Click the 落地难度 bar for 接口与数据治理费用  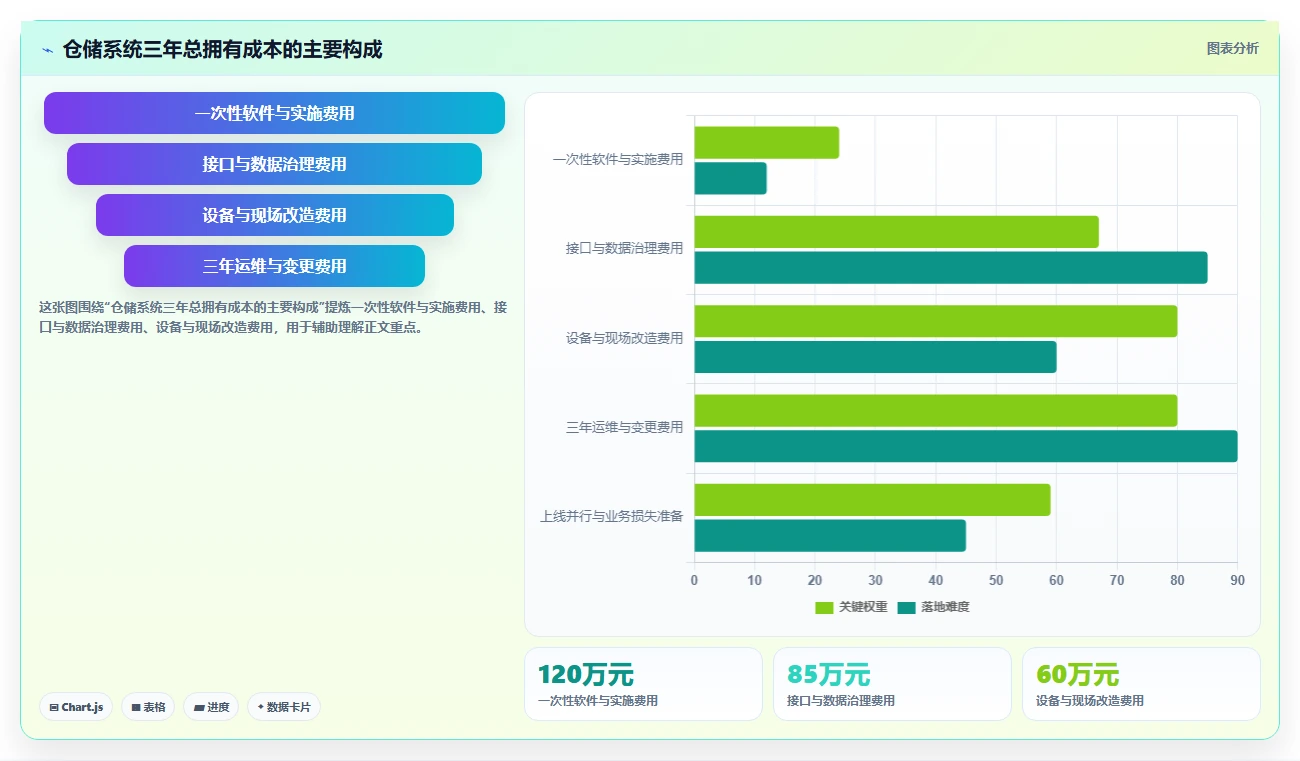951,267
